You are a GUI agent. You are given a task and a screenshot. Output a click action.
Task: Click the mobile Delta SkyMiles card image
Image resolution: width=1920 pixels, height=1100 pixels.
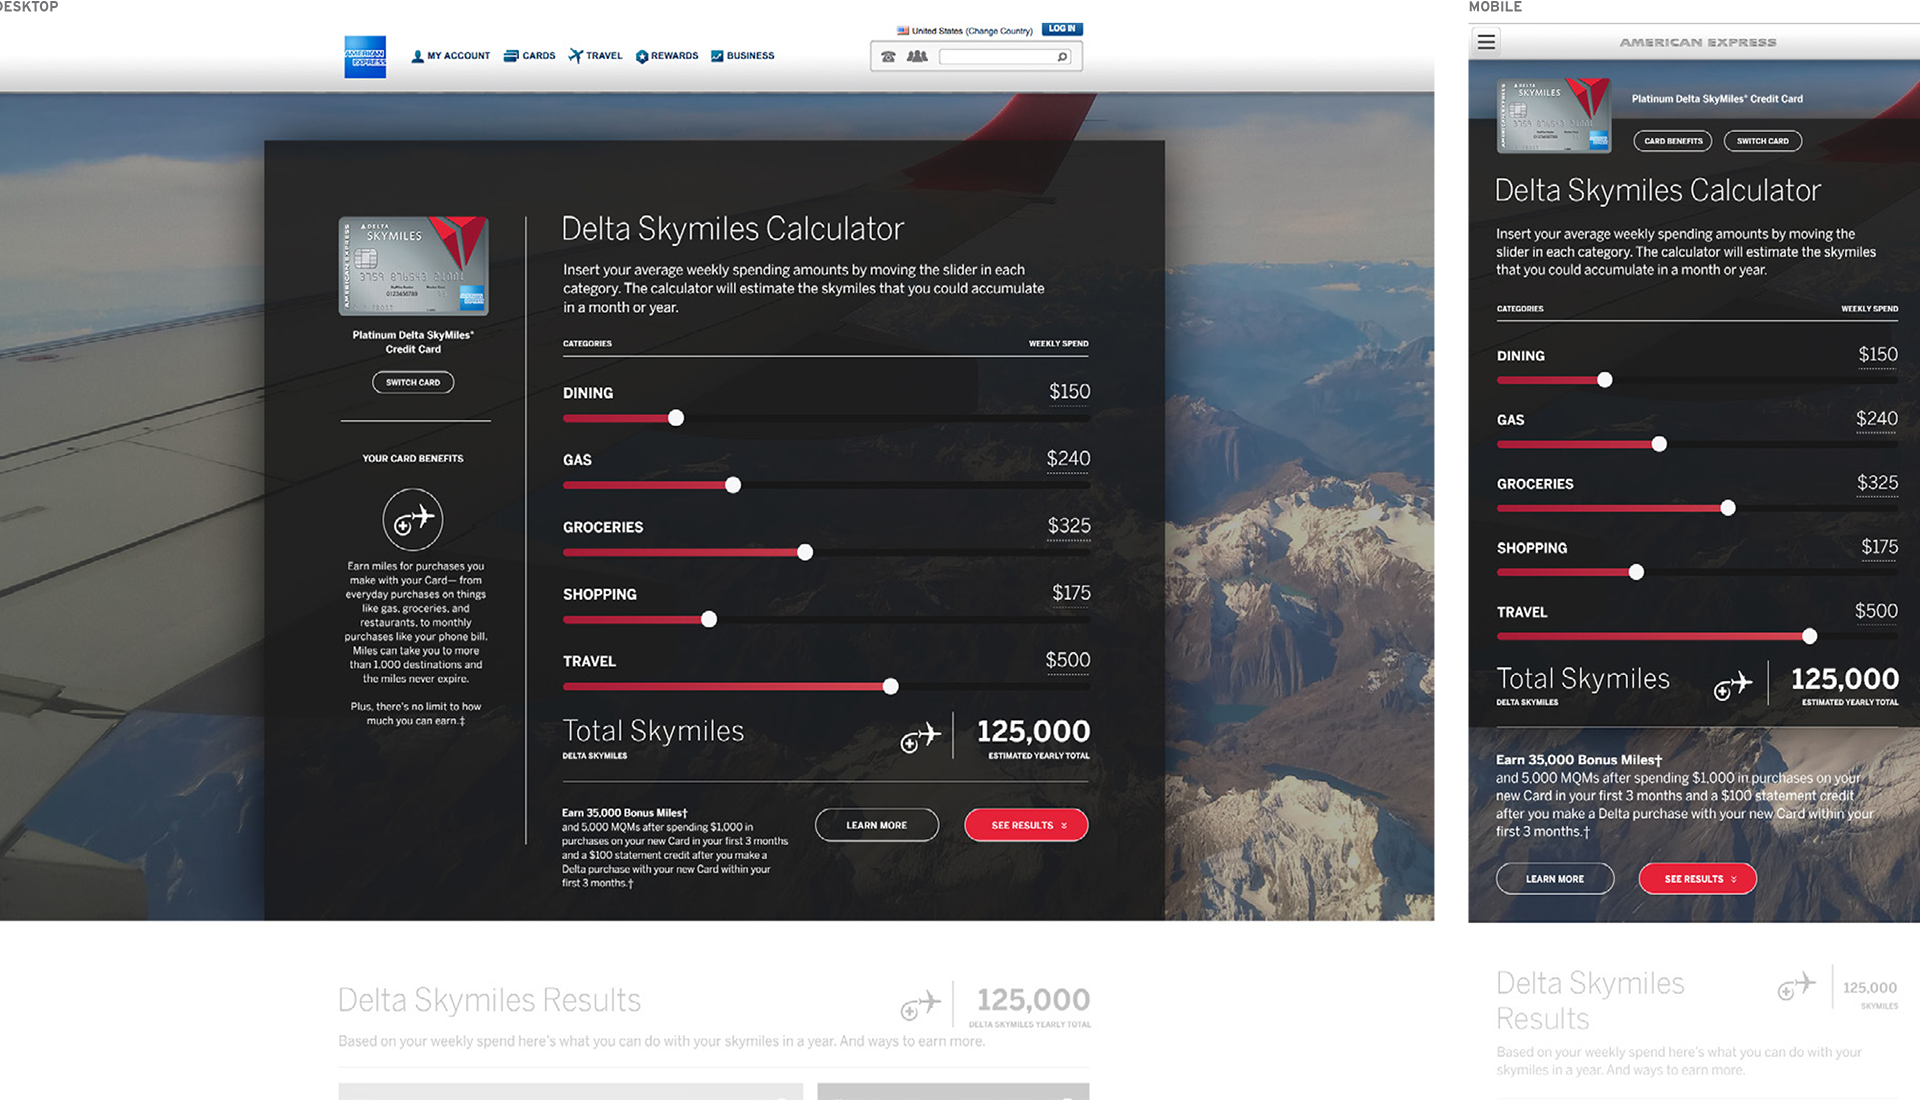coord(1554,115)
